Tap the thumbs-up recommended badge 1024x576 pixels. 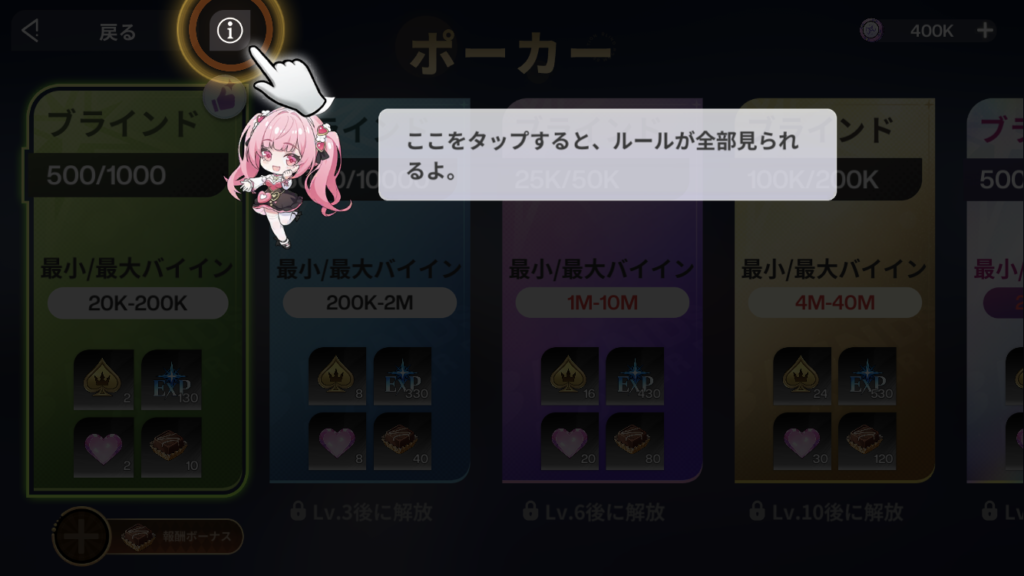click(x=224, y=99)
